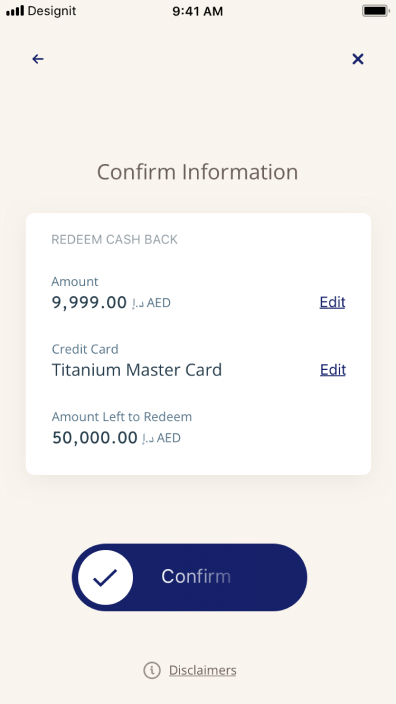Open the Disclaimers link
Viewport: 396px width, 704px height.
point(202,670)
